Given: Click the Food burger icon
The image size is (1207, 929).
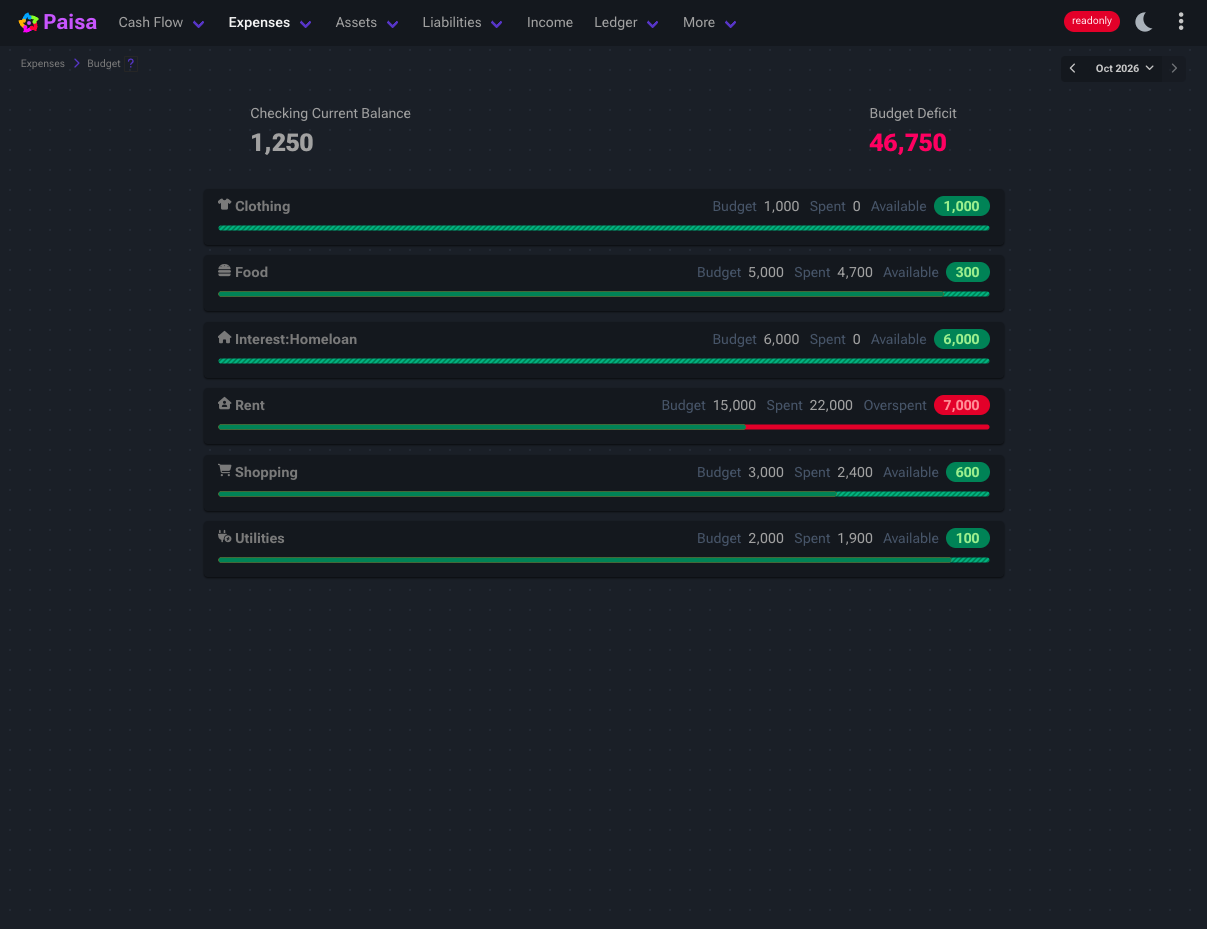Looking at the screenshot, I should [x=224, y=271].
